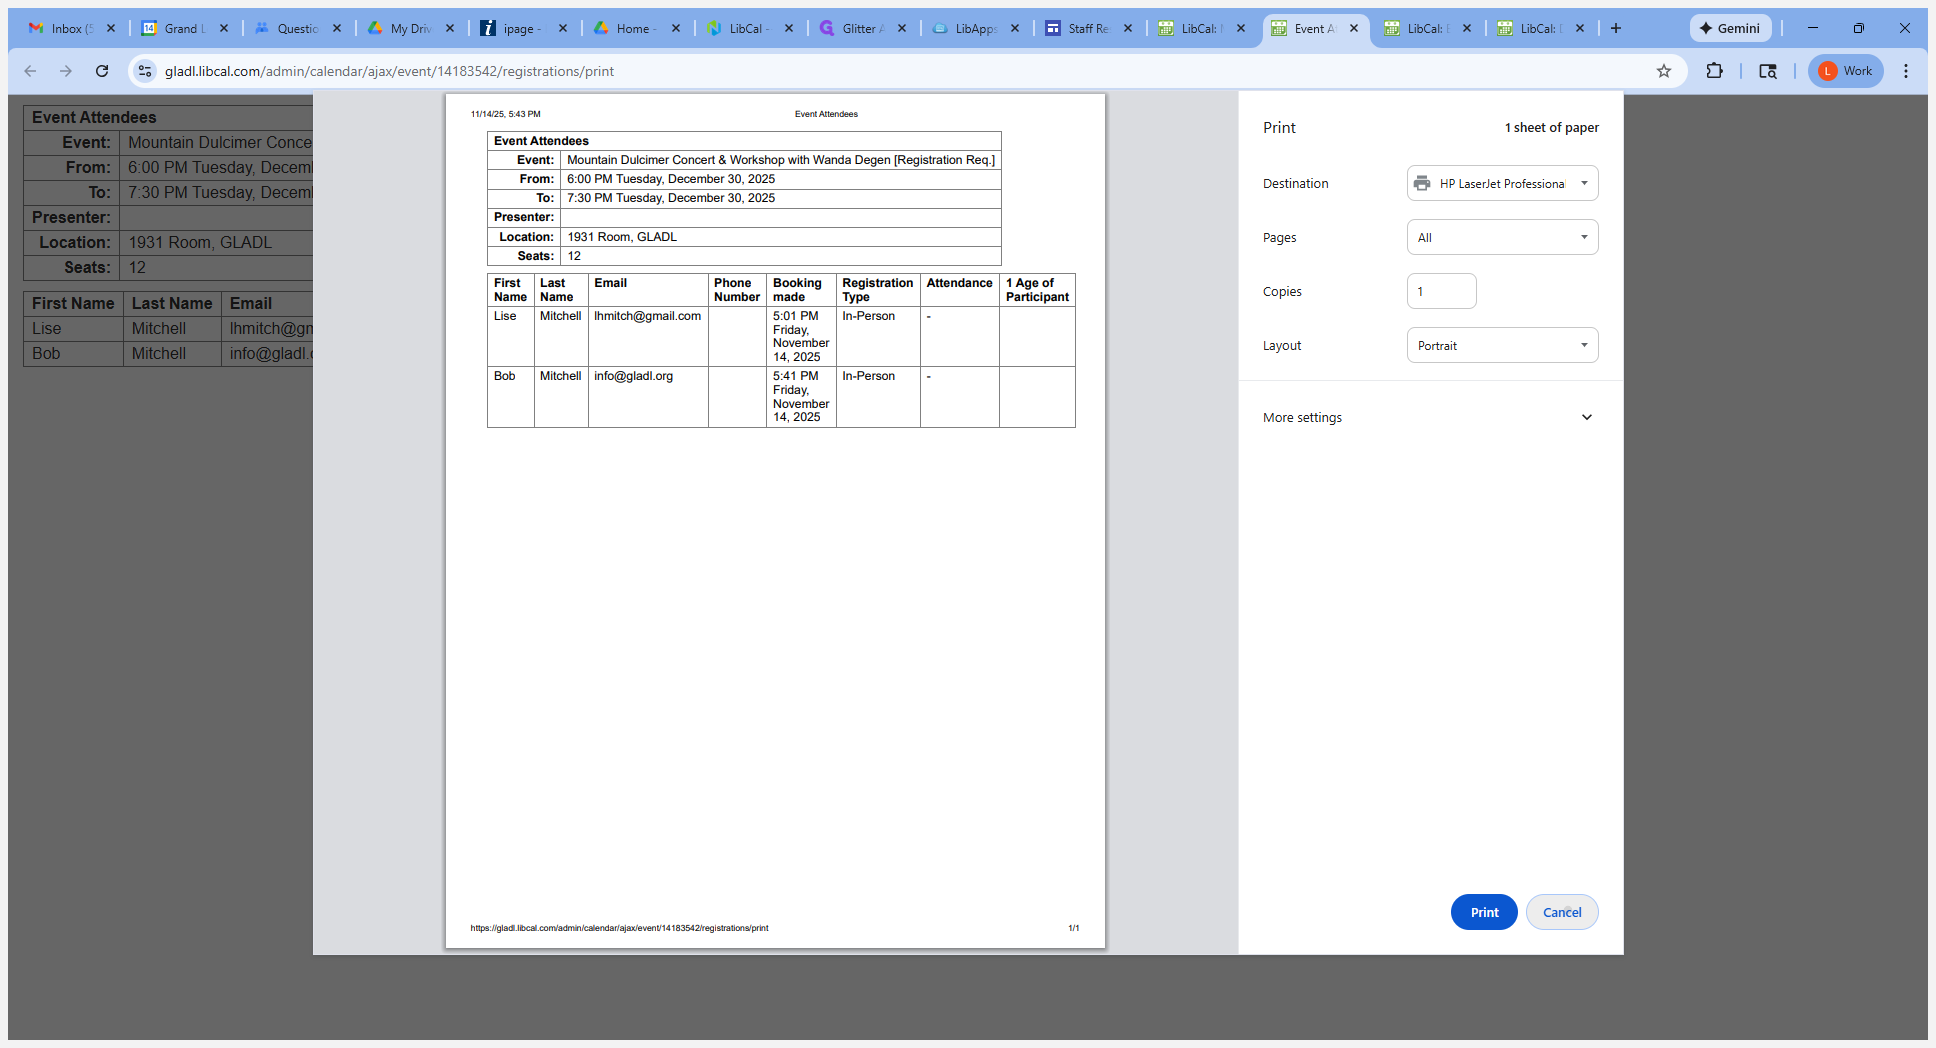Open a new tab with plus icon
The image size is (1936, 1048).
tap(1616, 28)
